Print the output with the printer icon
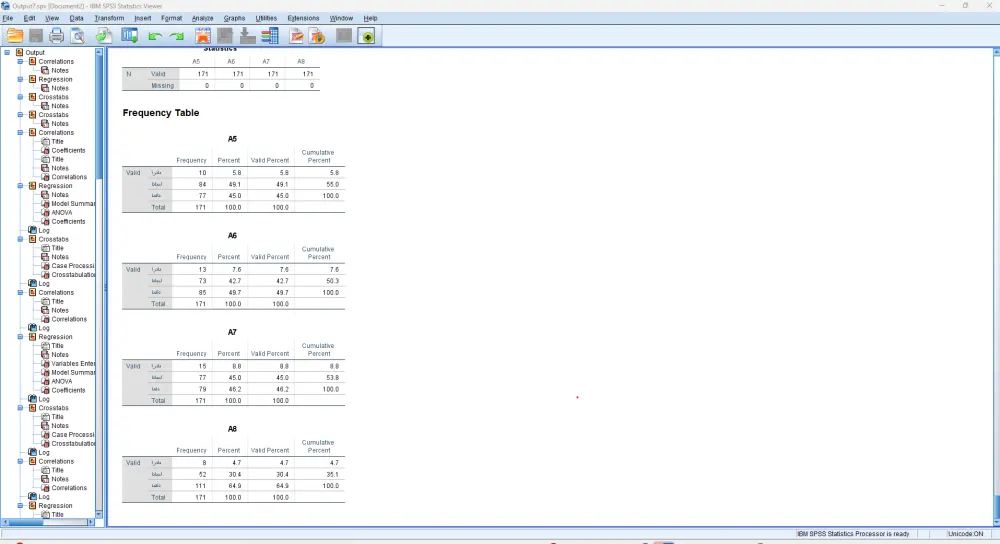 pos(56,36)
